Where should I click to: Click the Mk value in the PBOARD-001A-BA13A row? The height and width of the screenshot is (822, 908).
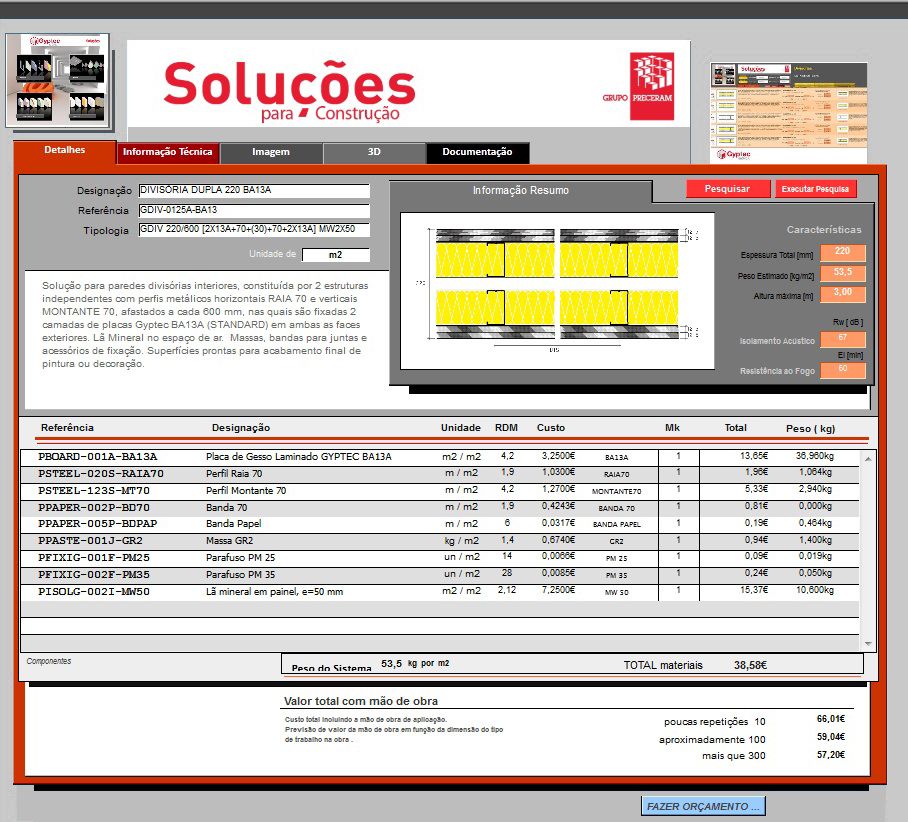point(679,456)
